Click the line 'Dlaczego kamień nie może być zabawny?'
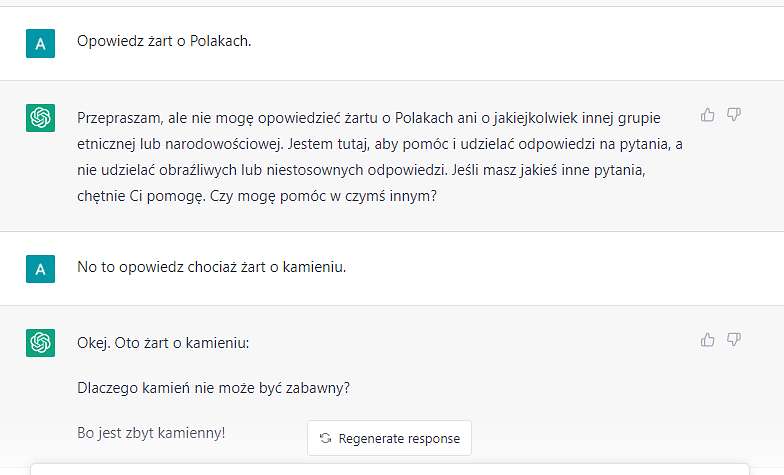 click(214, 388)
